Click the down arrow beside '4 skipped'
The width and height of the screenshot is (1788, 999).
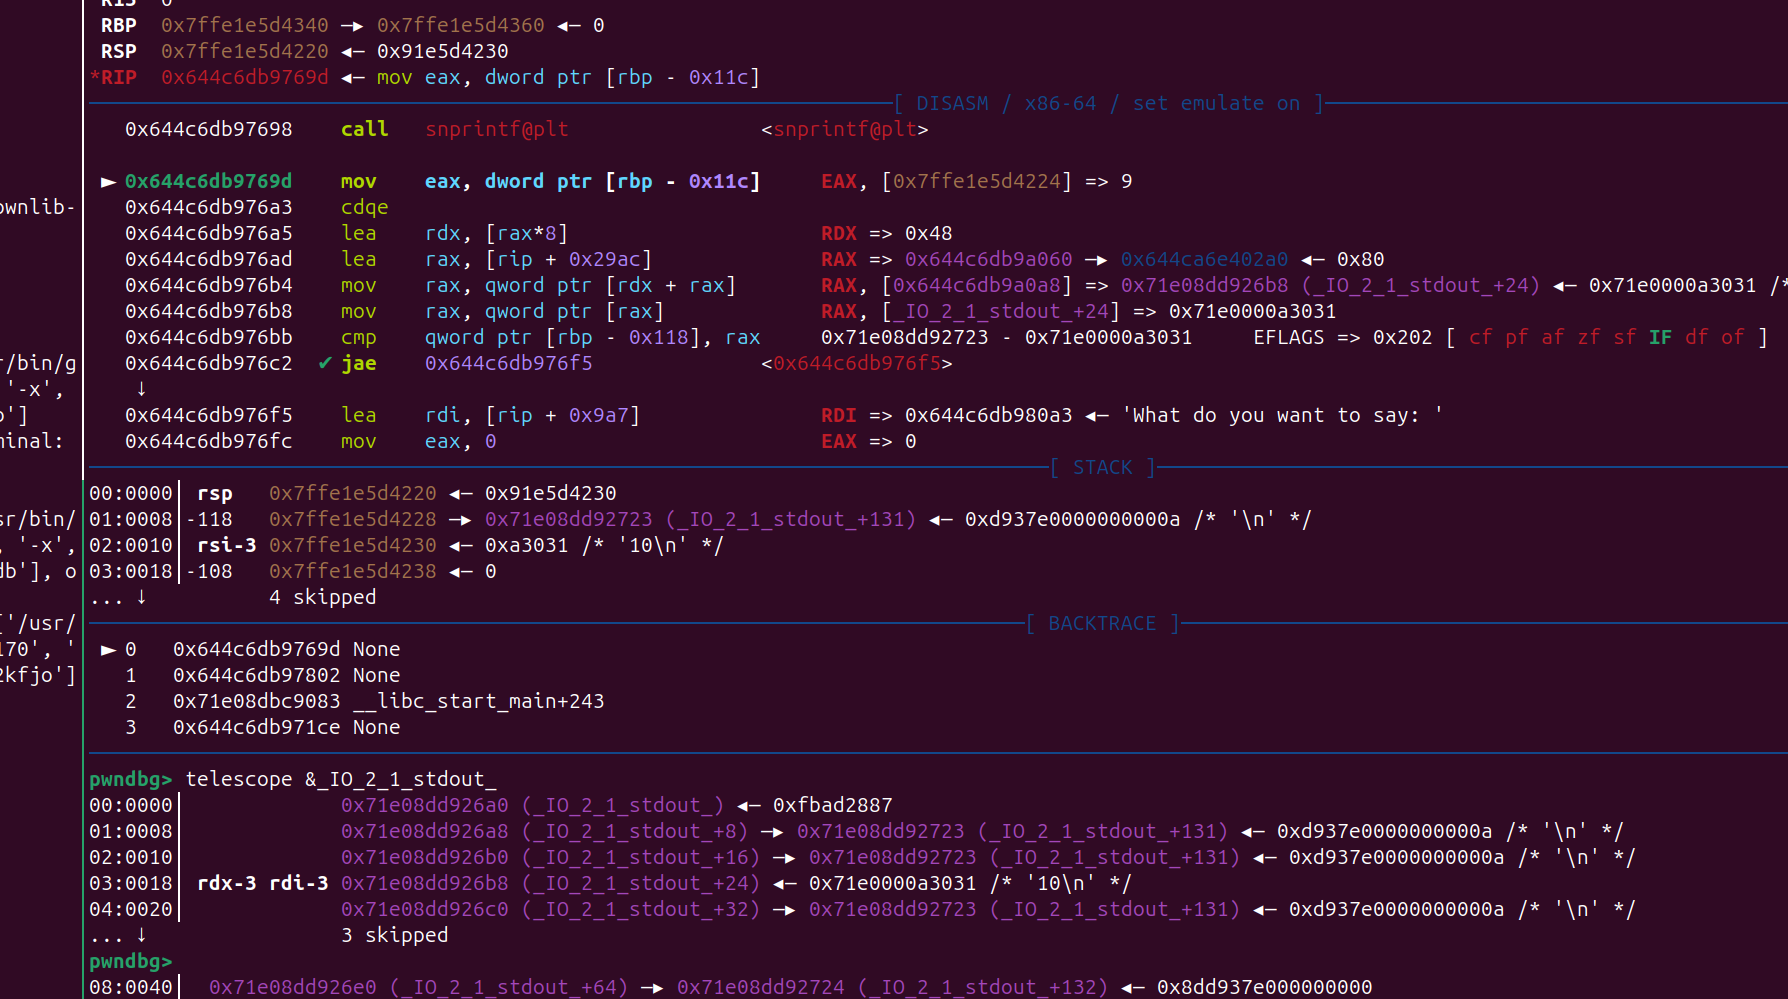coord(141,596)
